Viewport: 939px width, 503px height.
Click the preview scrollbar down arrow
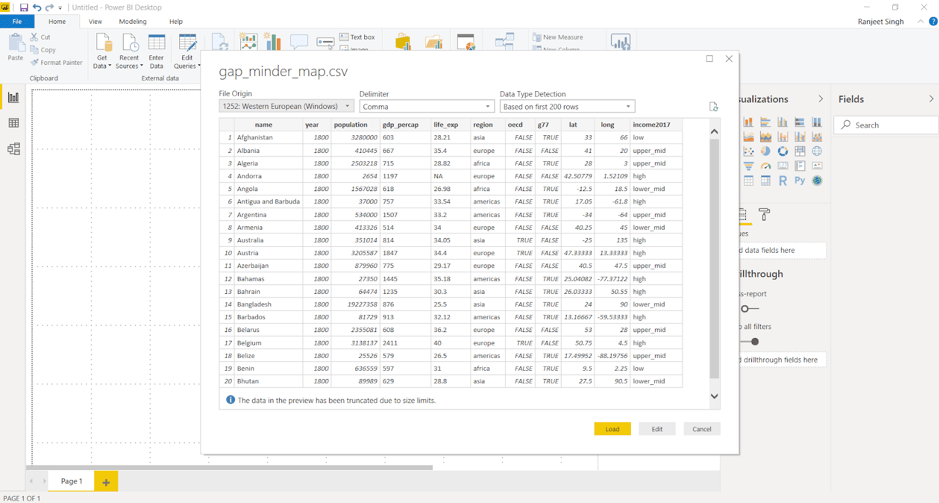point(714,396)
